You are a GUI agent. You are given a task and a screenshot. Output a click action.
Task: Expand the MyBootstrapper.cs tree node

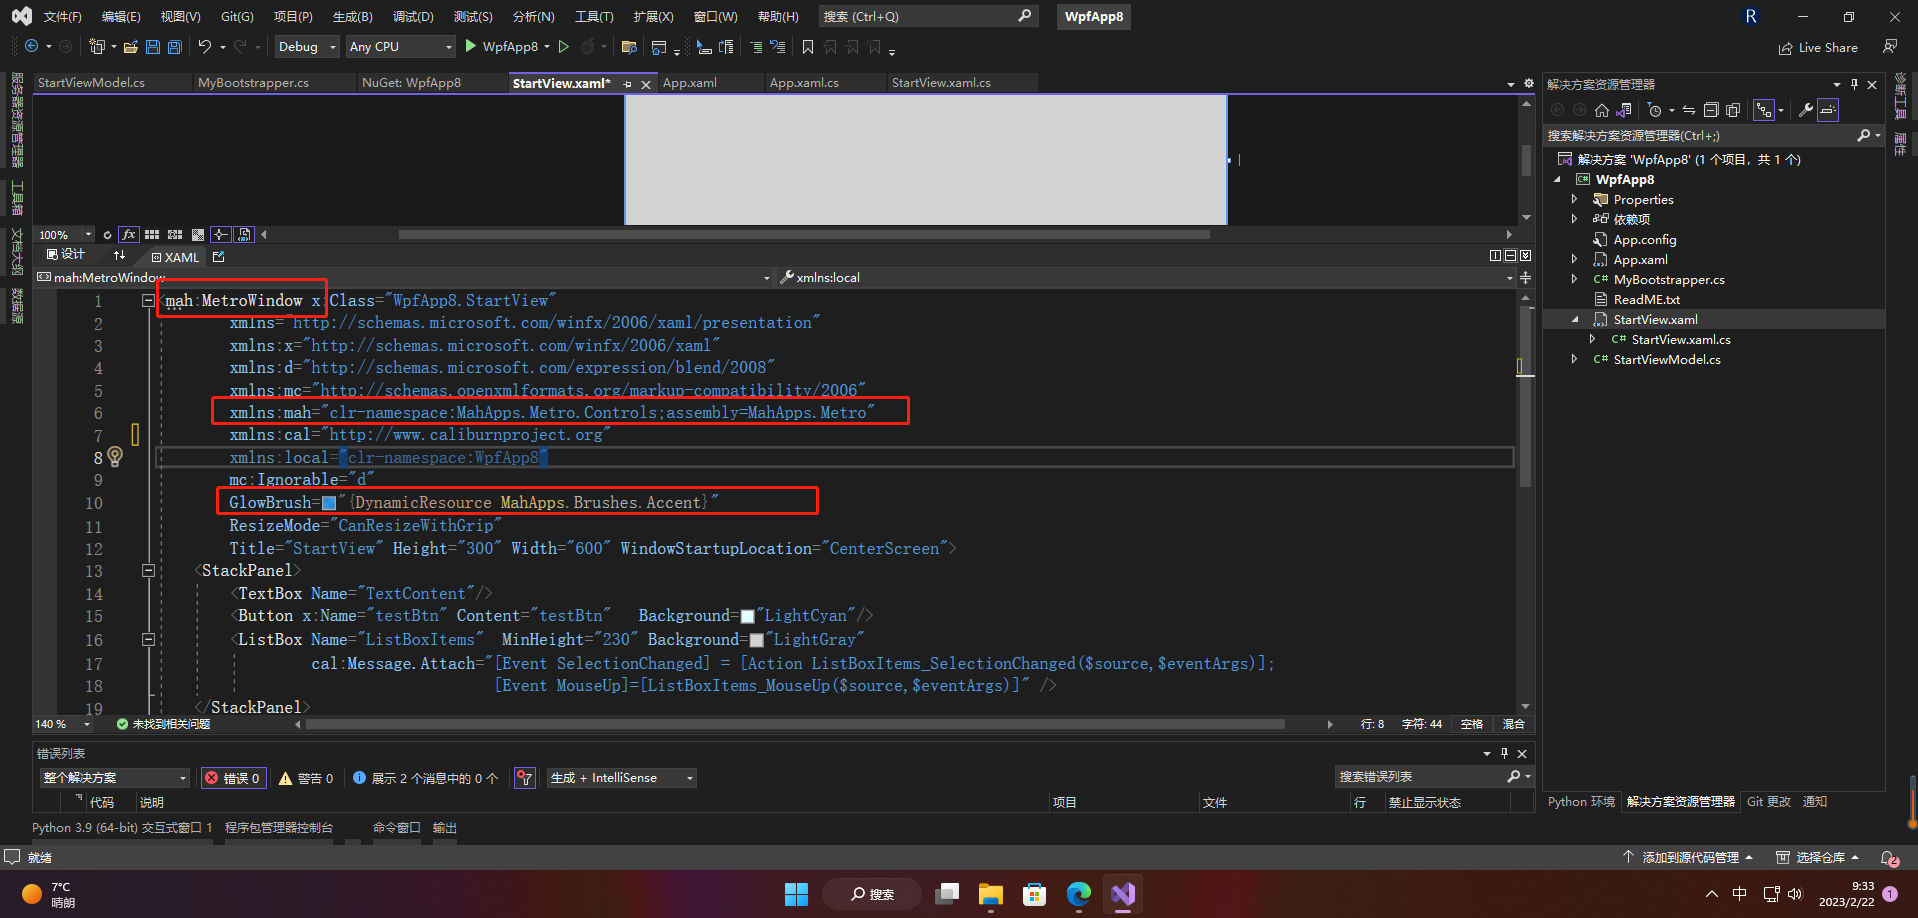point(1575,279)
